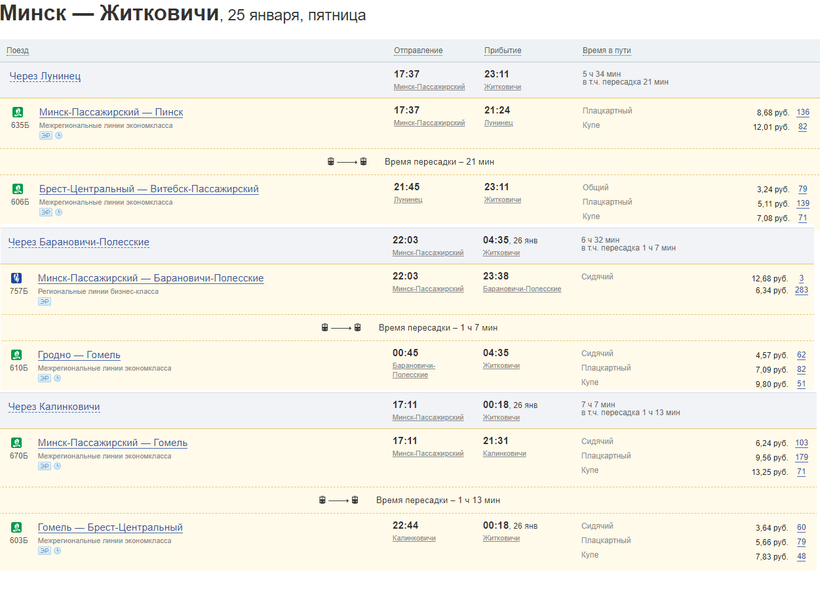The image size is (820, 591).
Task: Click green train icon for train 635Б
Action: coord(17,113)
